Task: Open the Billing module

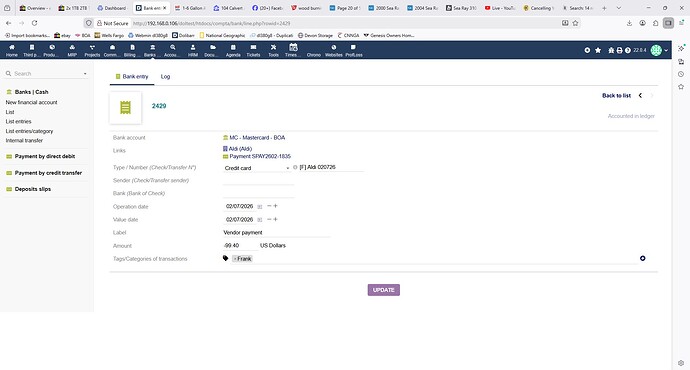Action: (x=132, y=50)
